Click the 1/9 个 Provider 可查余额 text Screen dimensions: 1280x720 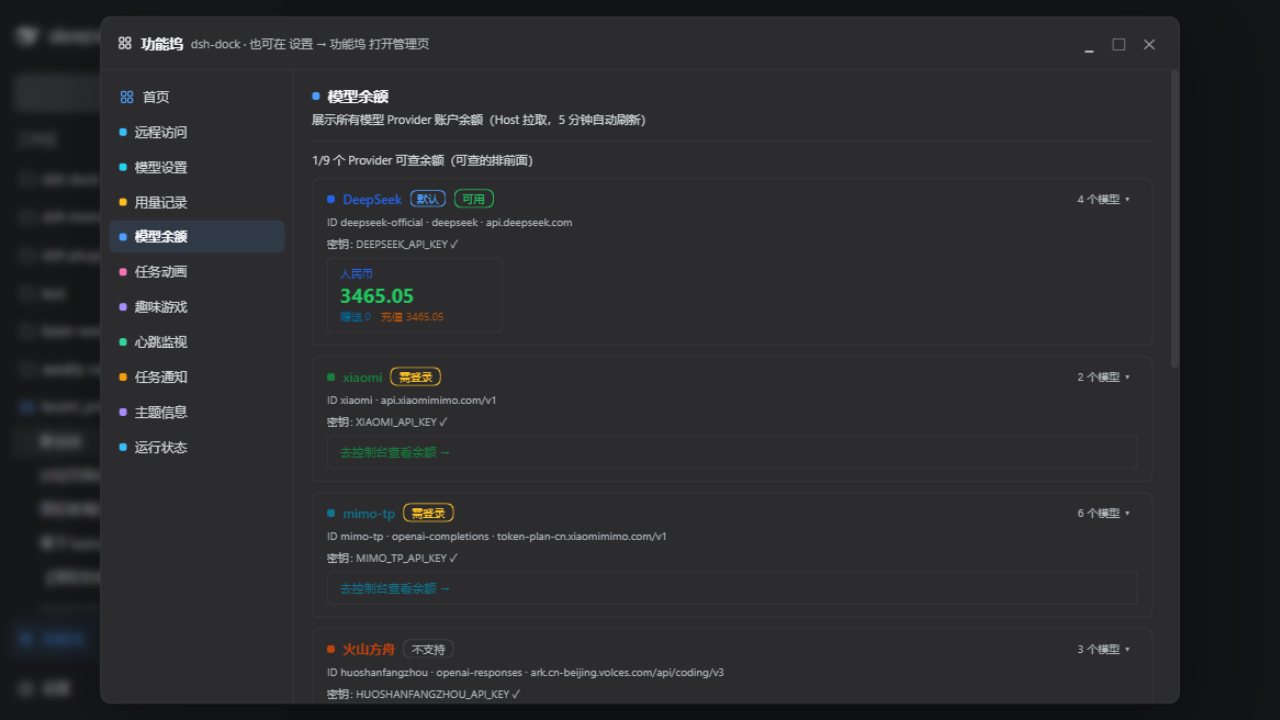click(x=422, y=160)
